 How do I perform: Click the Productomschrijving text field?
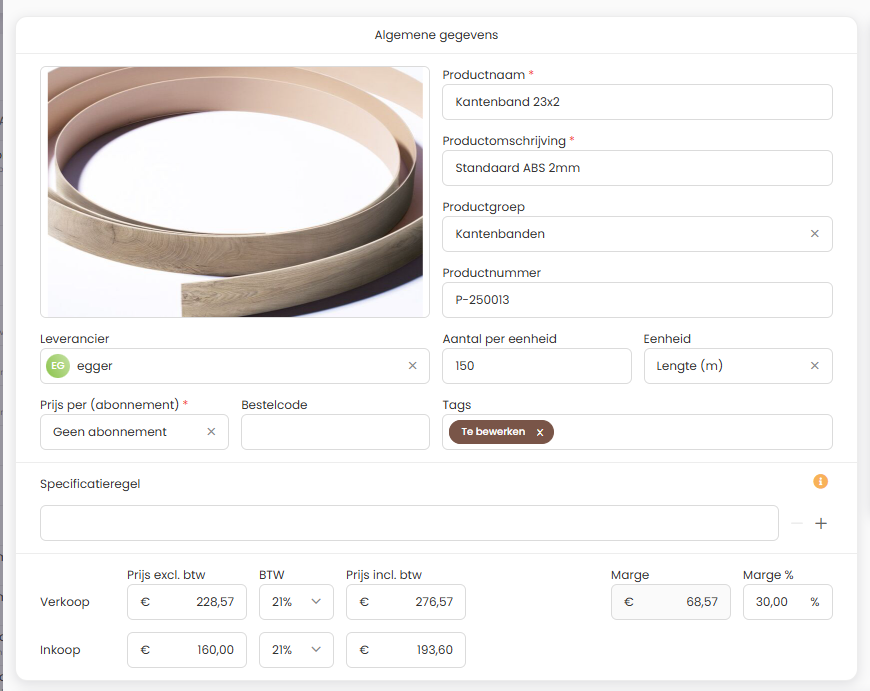coord(637,168)
